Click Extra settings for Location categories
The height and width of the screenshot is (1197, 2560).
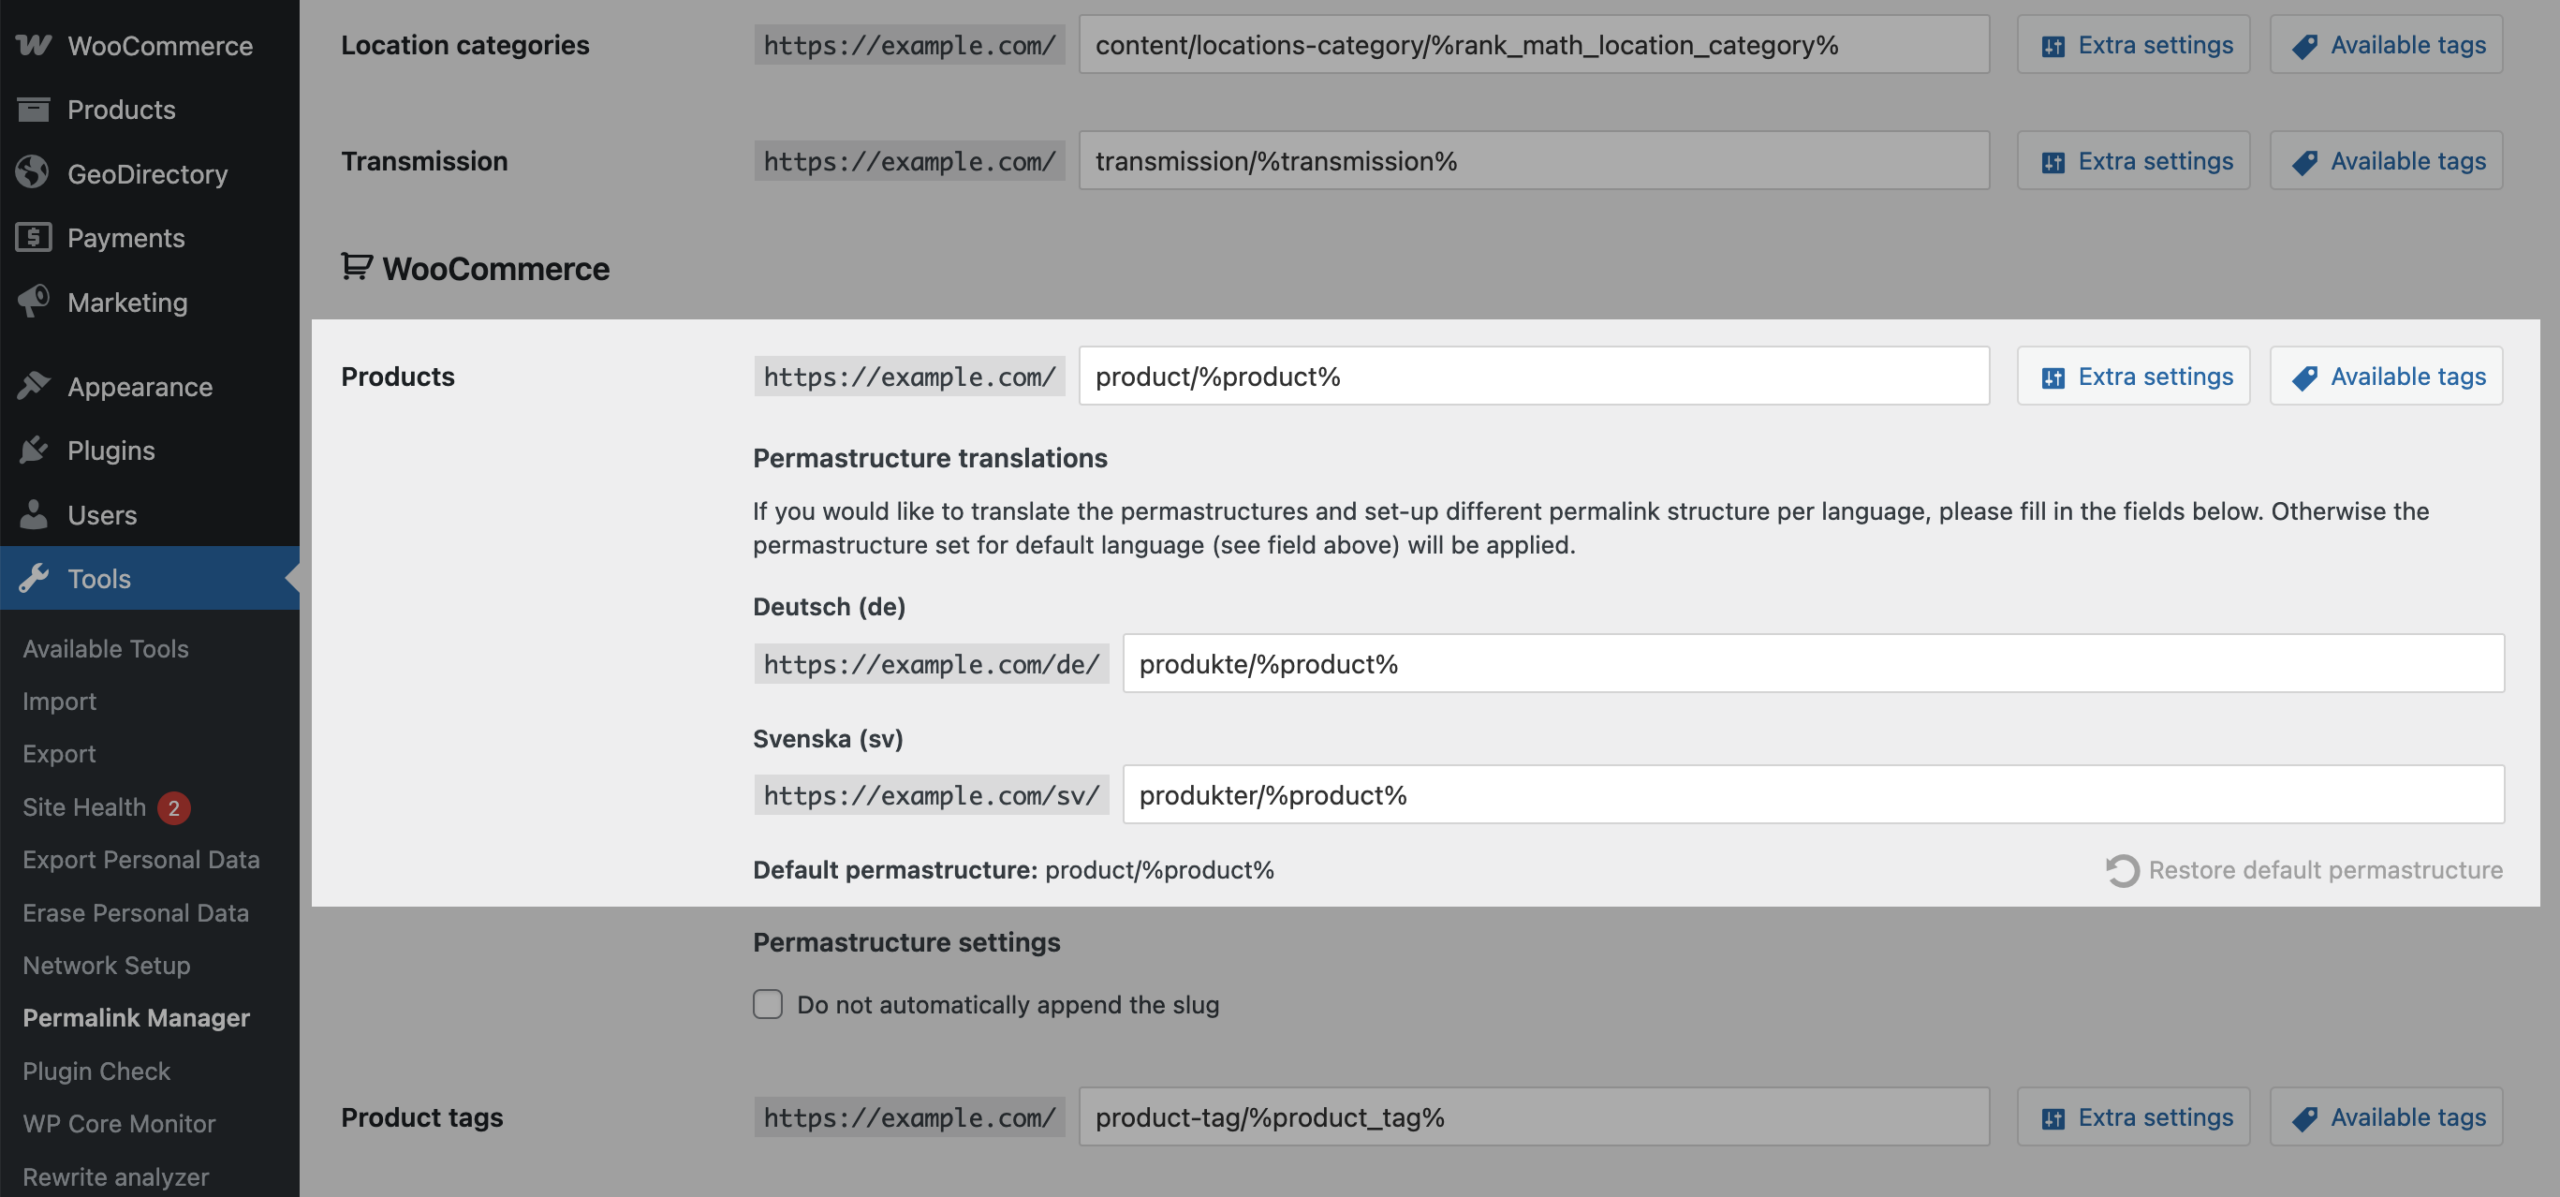[2133, 45]
